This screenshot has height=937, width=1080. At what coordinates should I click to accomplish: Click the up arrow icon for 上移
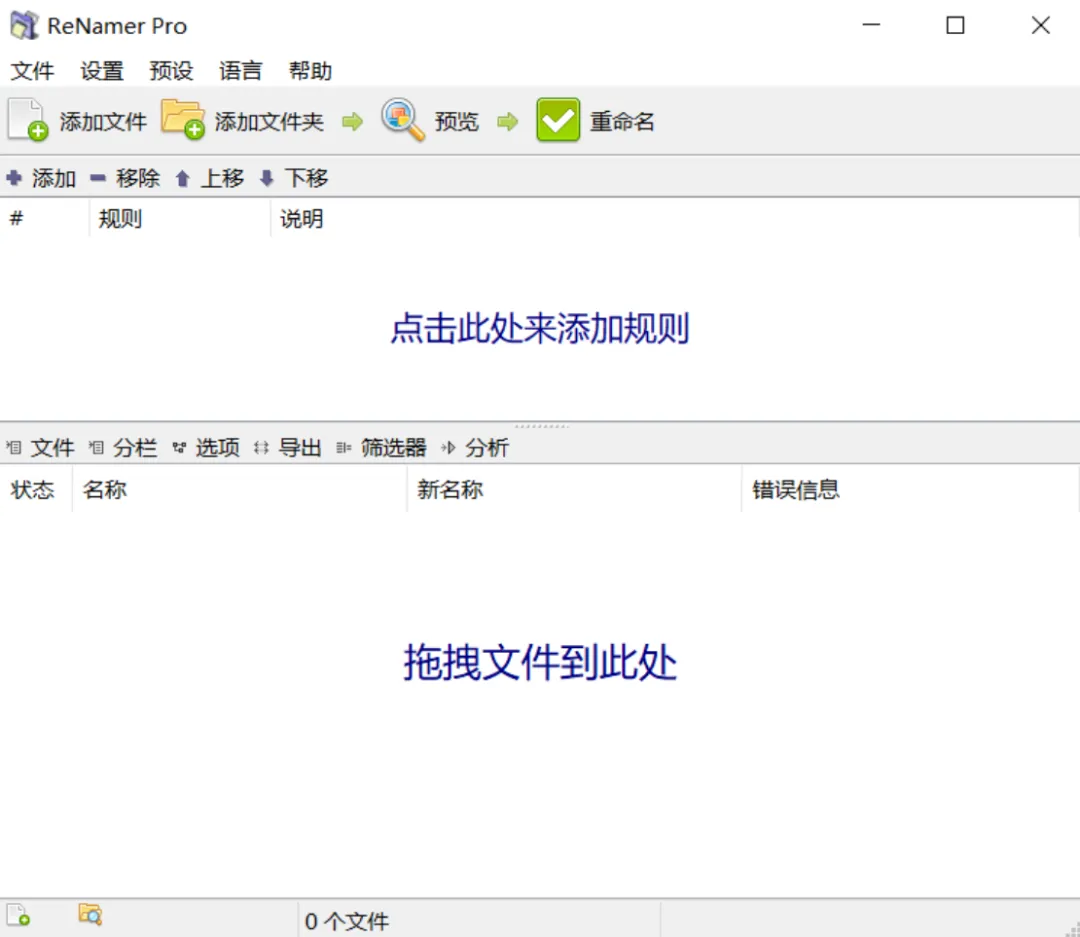point(183,178)
